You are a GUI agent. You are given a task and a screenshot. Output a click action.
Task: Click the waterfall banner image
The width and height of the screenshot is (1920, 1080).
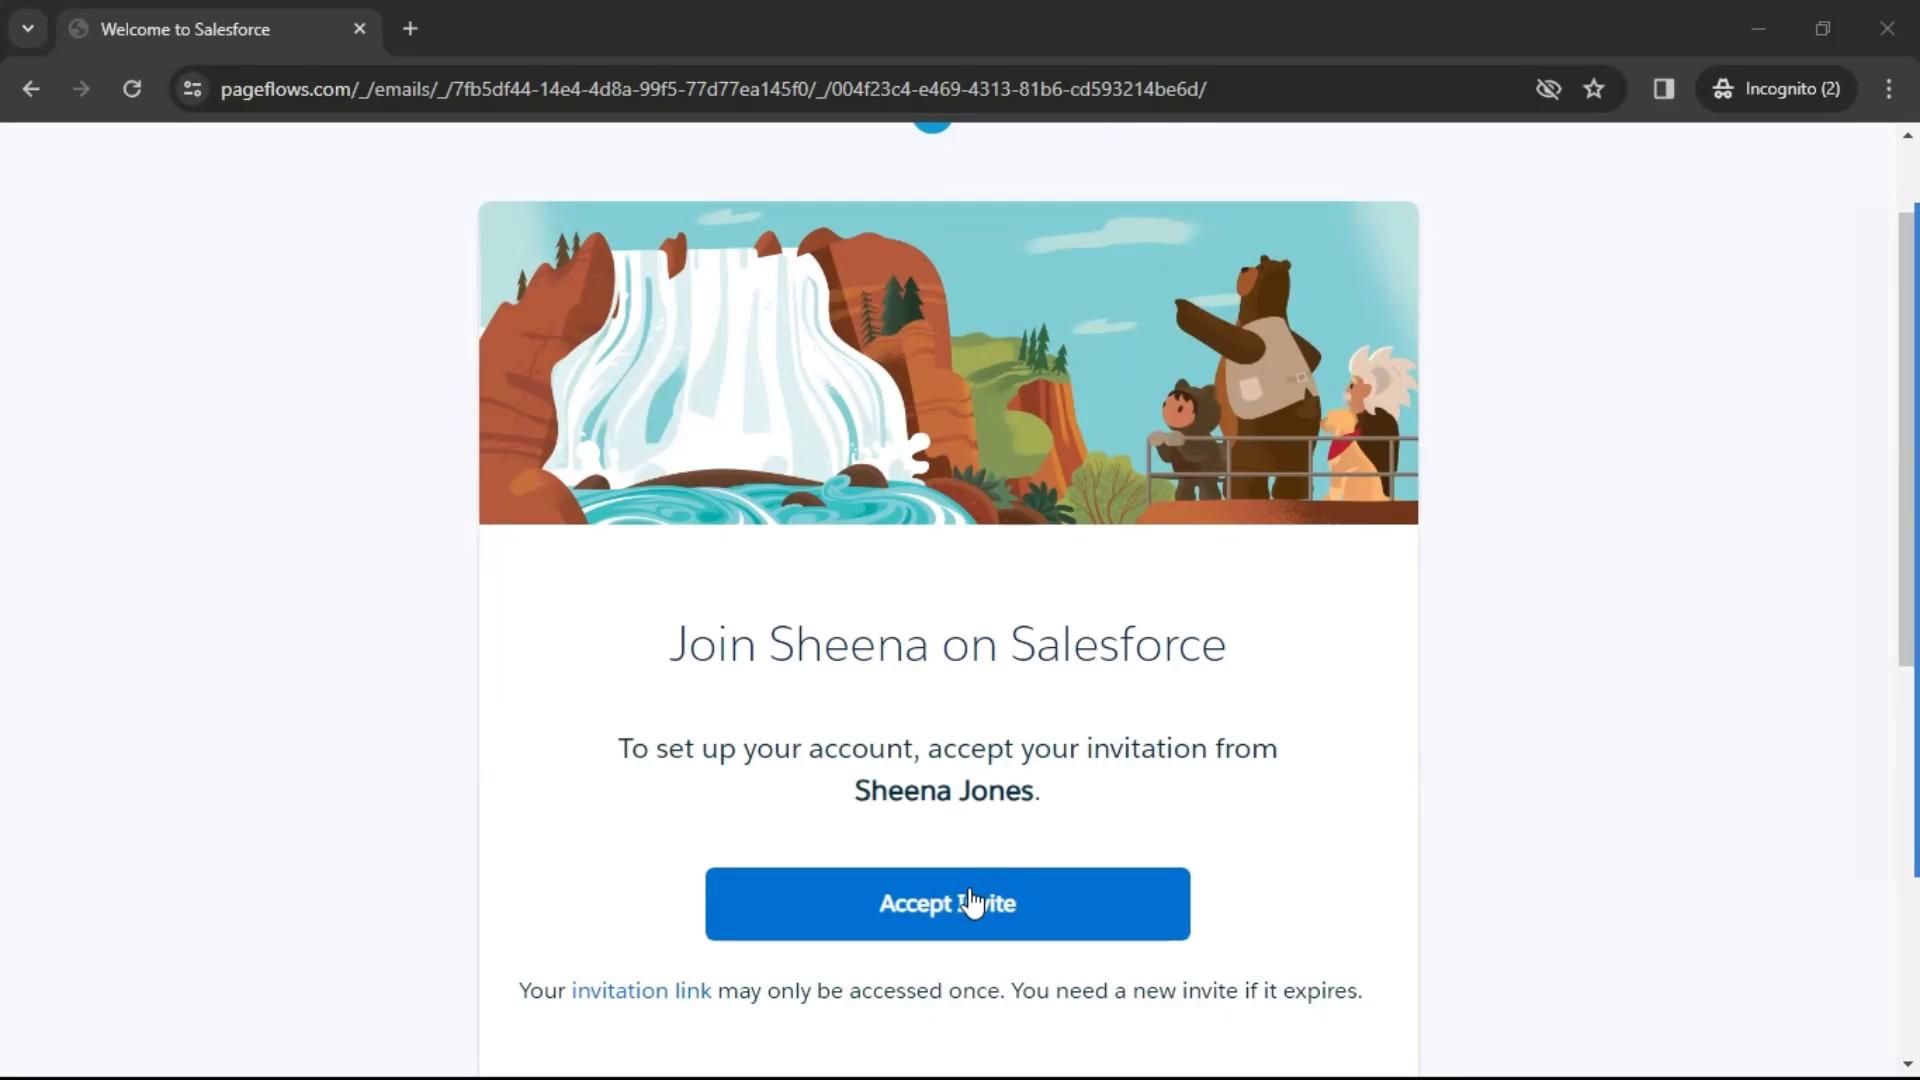pos(947,363)
